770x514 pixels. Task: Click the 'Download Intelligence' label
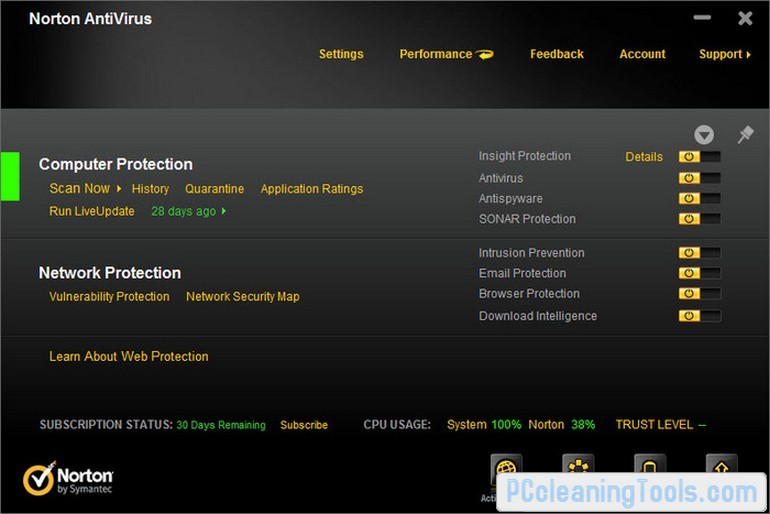(538, 316)
